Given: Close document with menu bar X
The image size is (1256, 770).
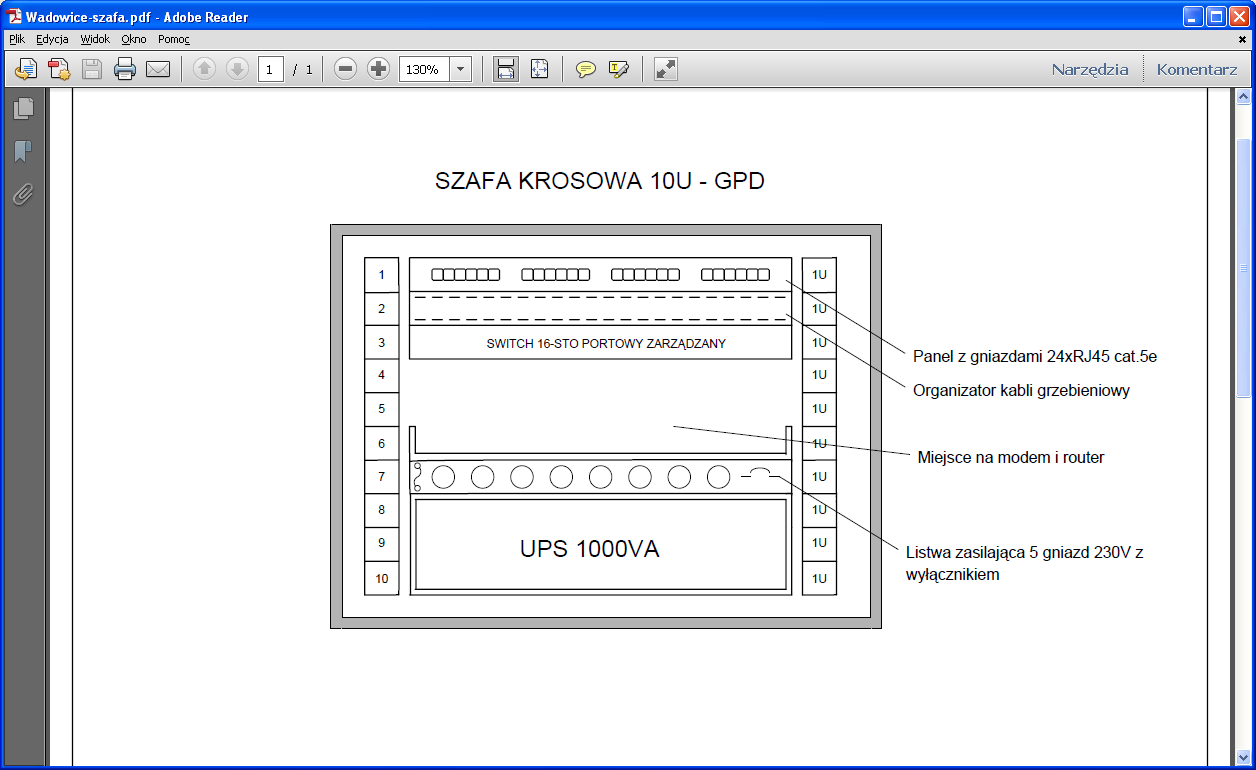Looking at the screenshot, I should pyautogui.click(x=1243, y=40).
